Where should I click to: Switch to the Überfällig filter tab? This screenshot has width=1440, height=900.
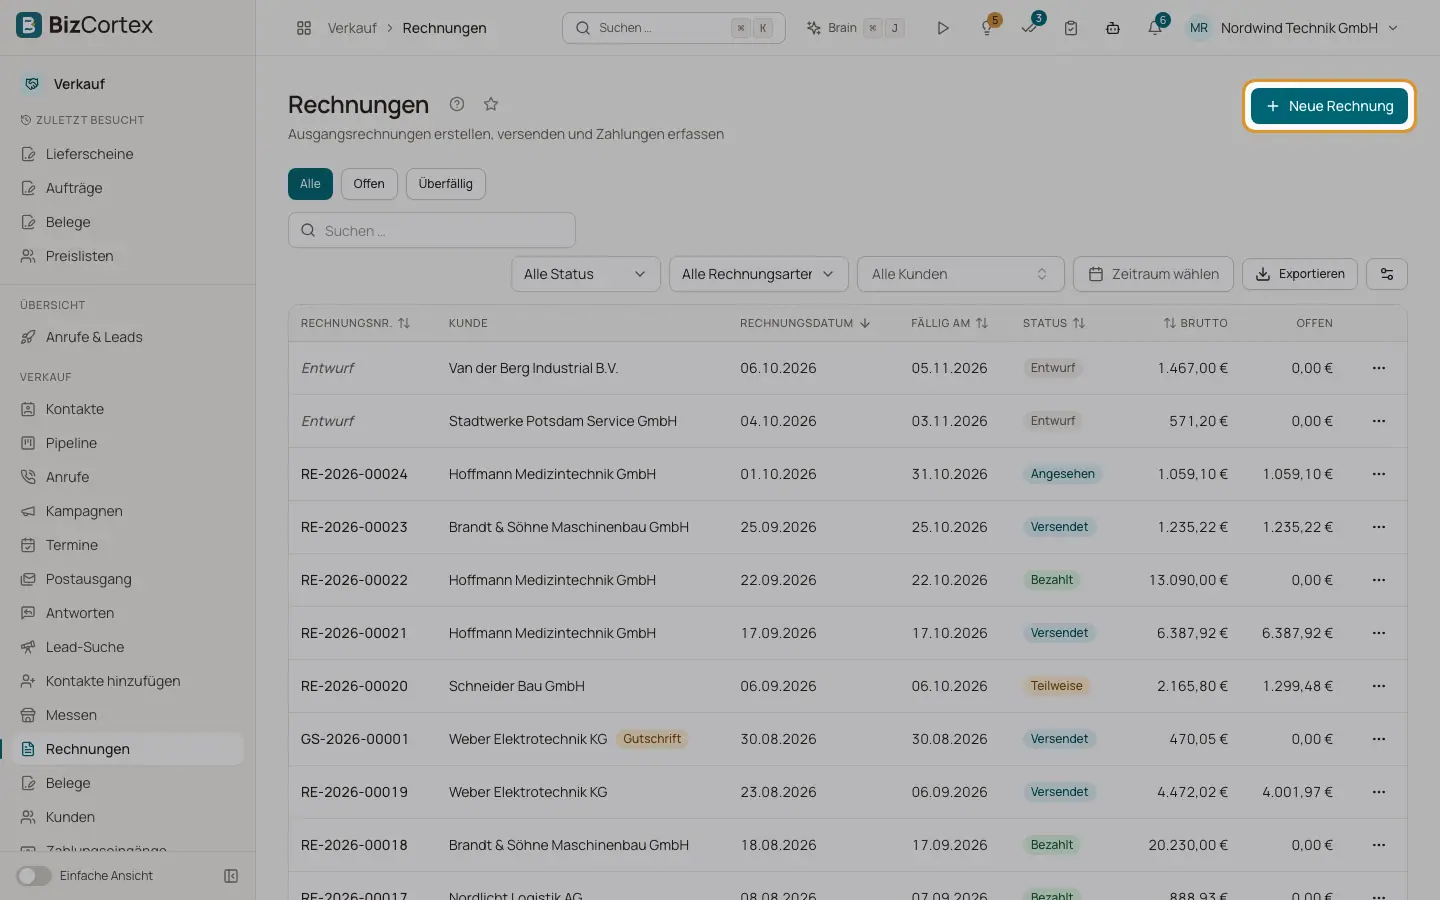445,184
